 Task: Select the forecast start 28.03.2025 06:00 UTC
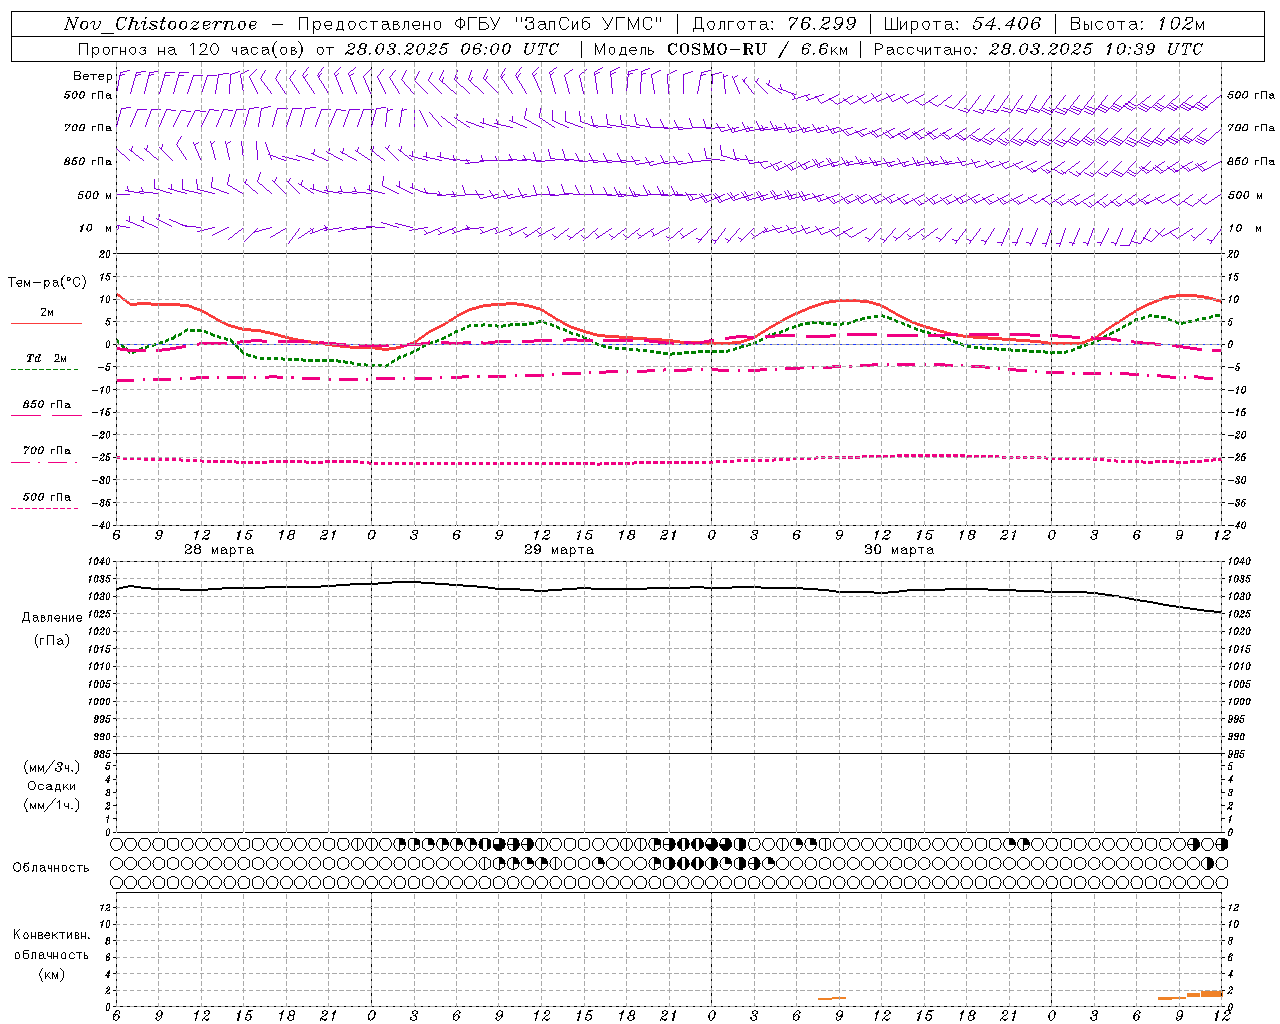click(452, 49)
